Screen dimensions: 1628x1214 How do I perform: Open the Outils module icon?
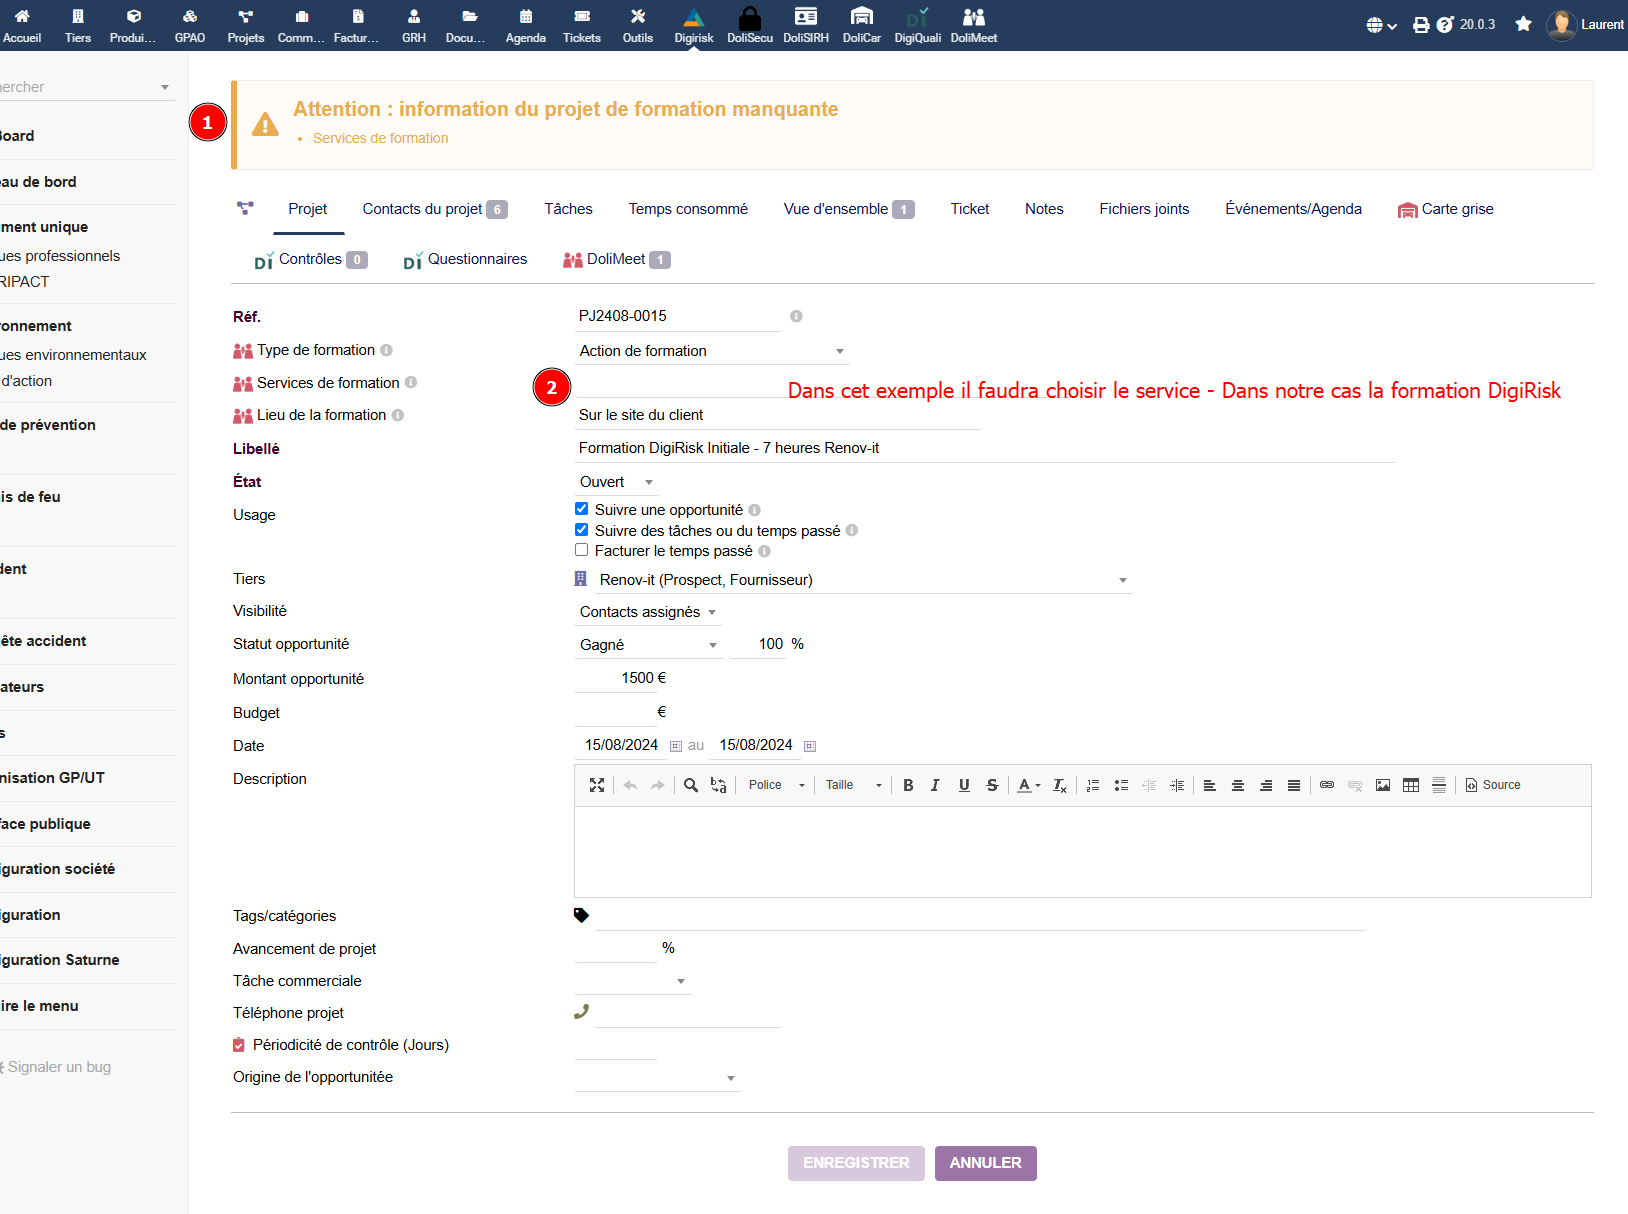click(x=638, y=16)
